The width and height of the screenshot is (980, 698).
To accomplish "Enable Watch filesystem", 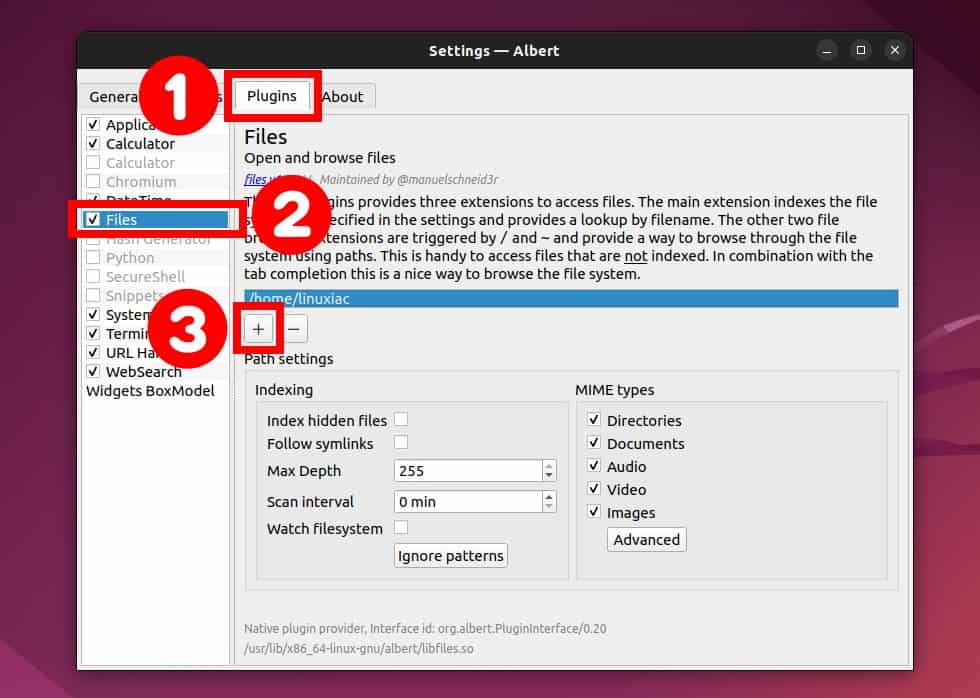I will coord(401,528).
